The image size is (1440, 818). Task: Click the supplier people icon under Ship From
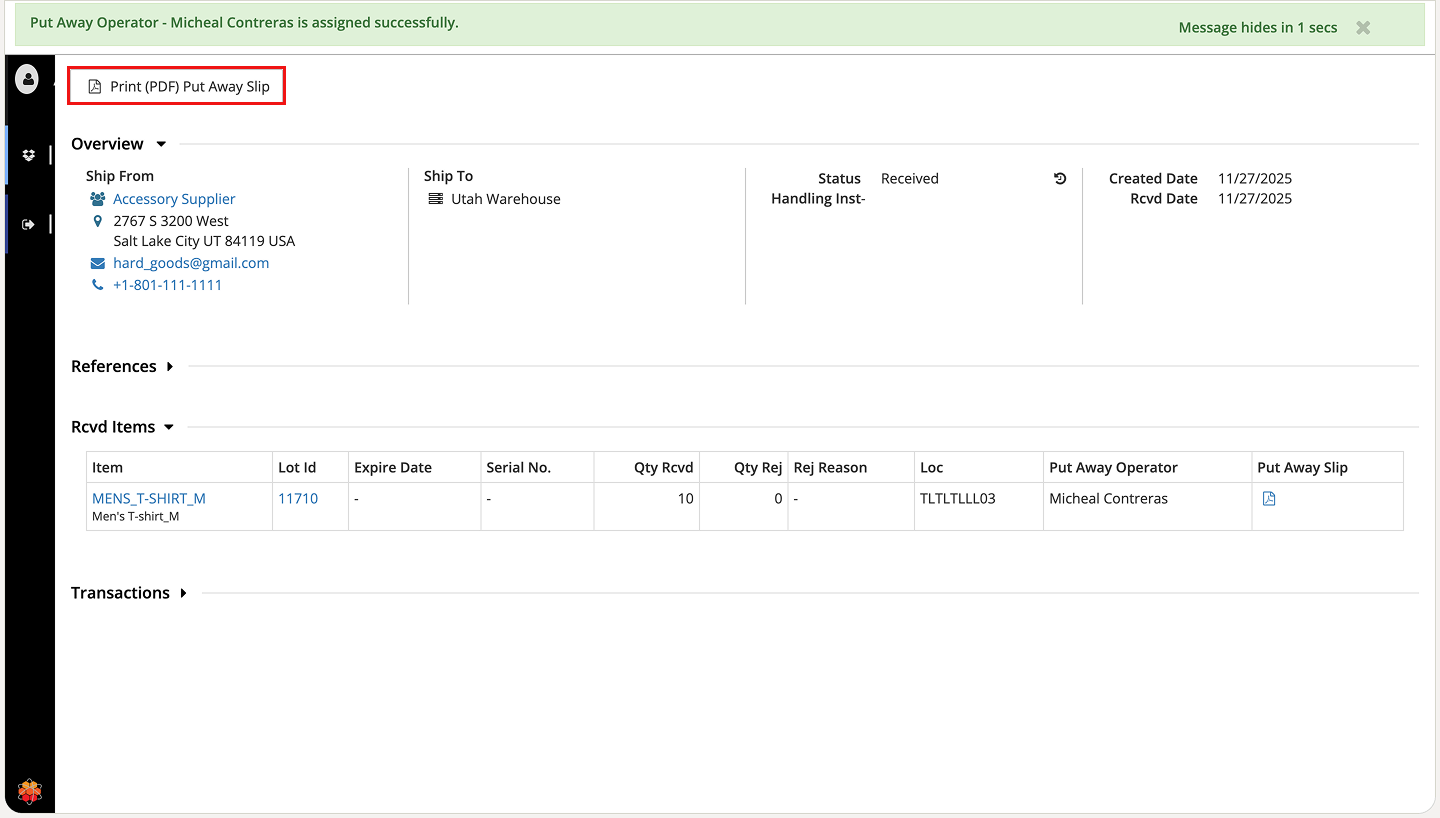(x=98, y=199)
